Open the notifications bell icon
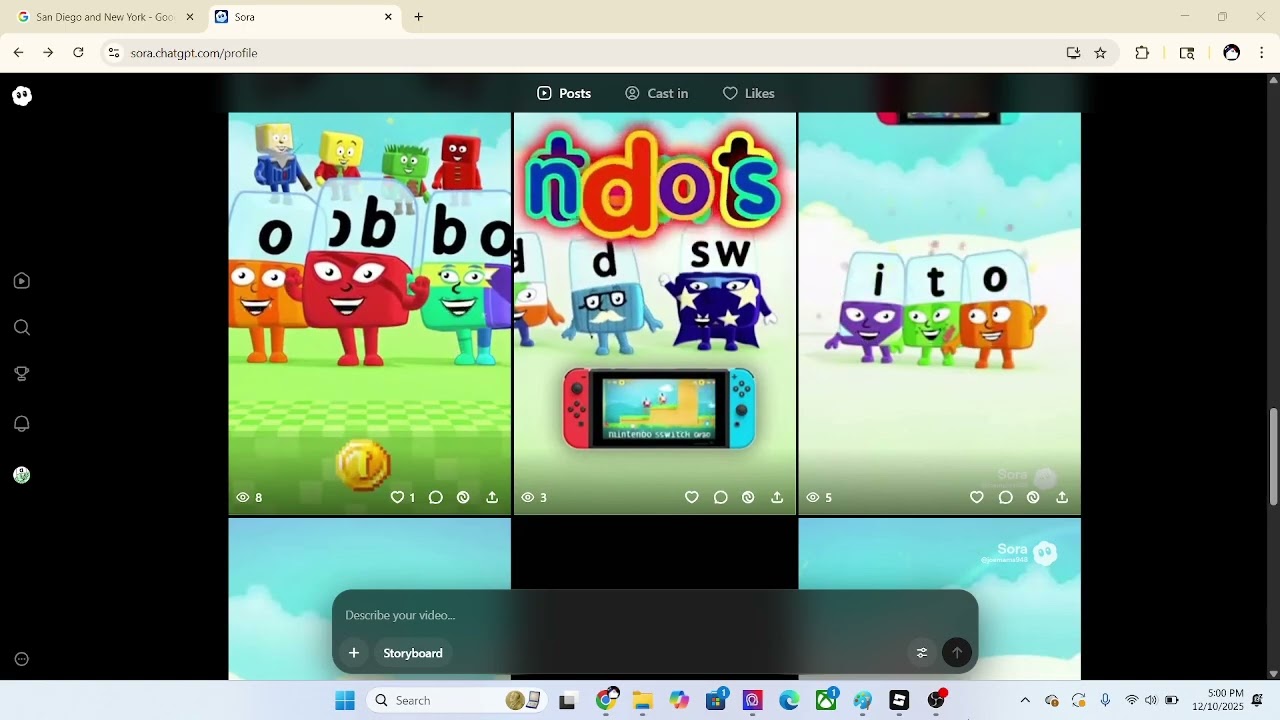 pyautogui.click(x=22, y=423)
